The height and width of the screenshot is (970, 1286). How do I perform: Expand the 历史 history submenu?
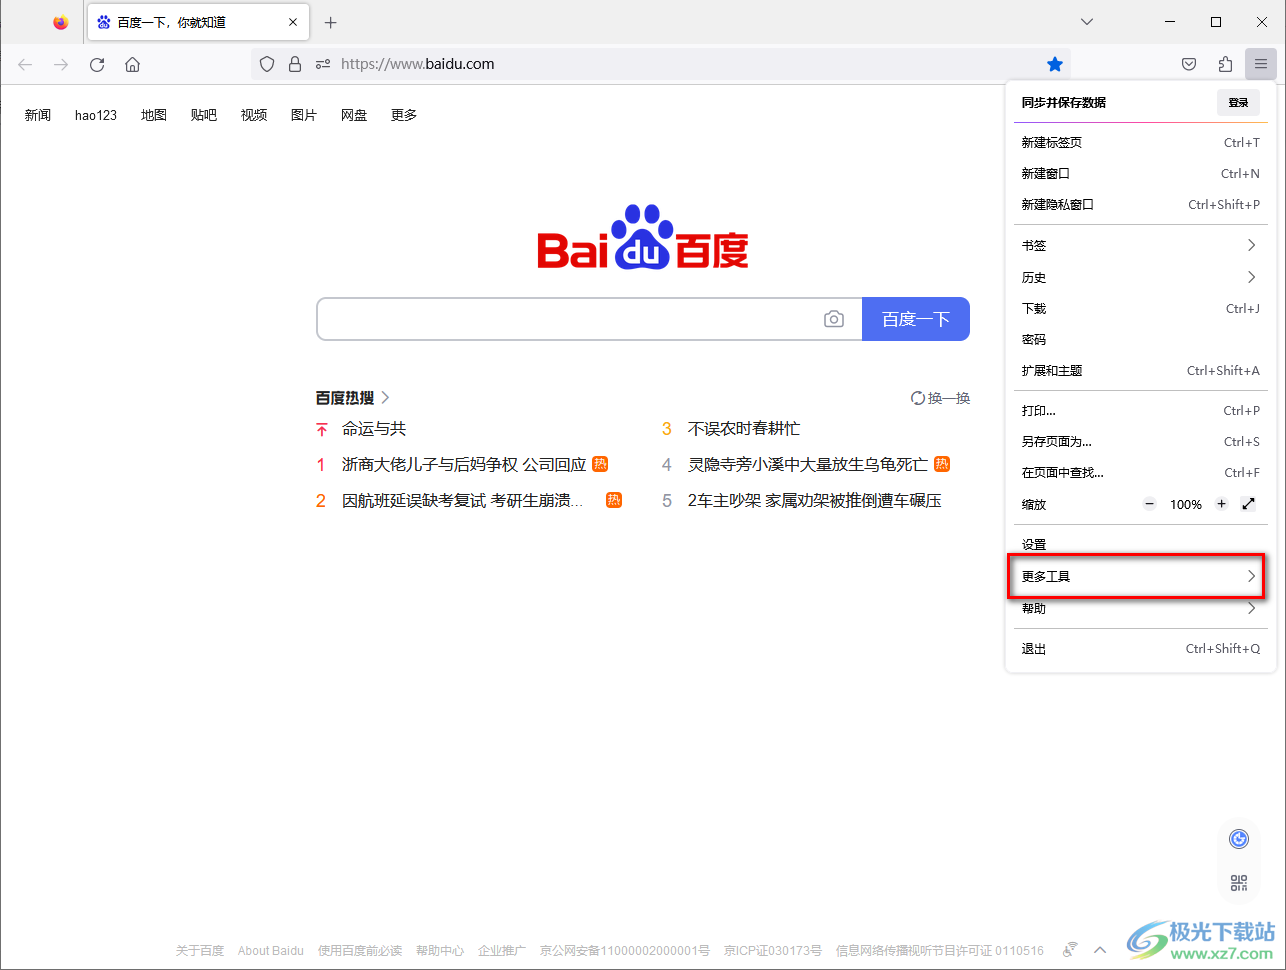(x=1140, y=277)
